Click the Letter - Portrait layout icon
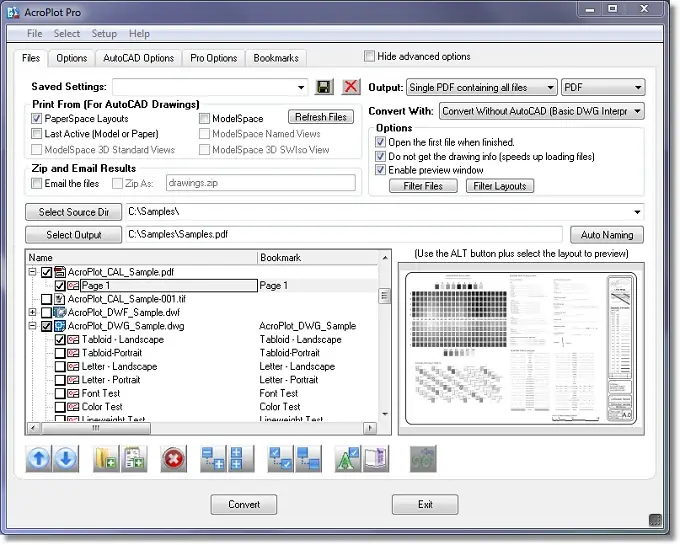 73,380
